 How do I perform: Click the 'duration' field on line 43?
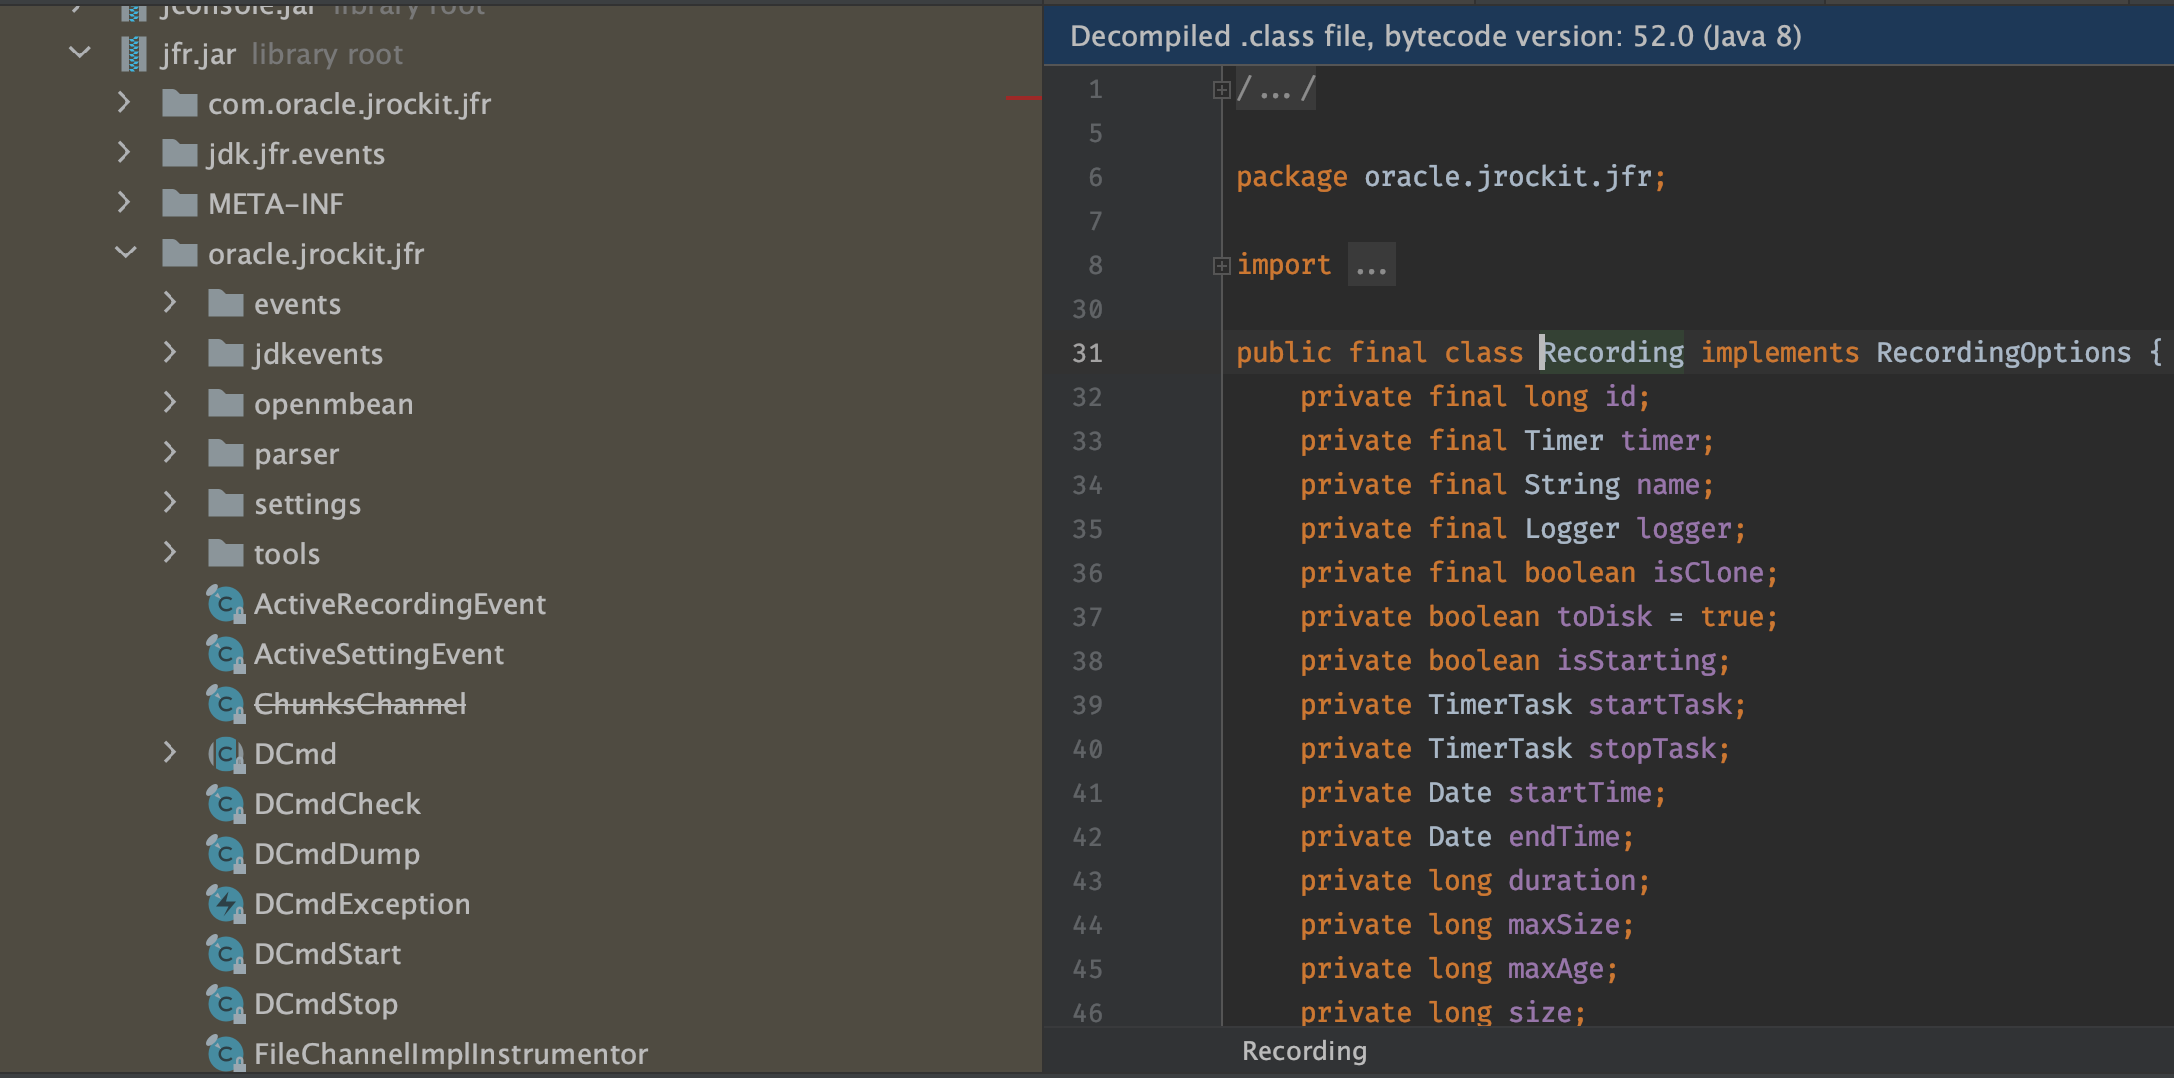tap(1572, 881)
